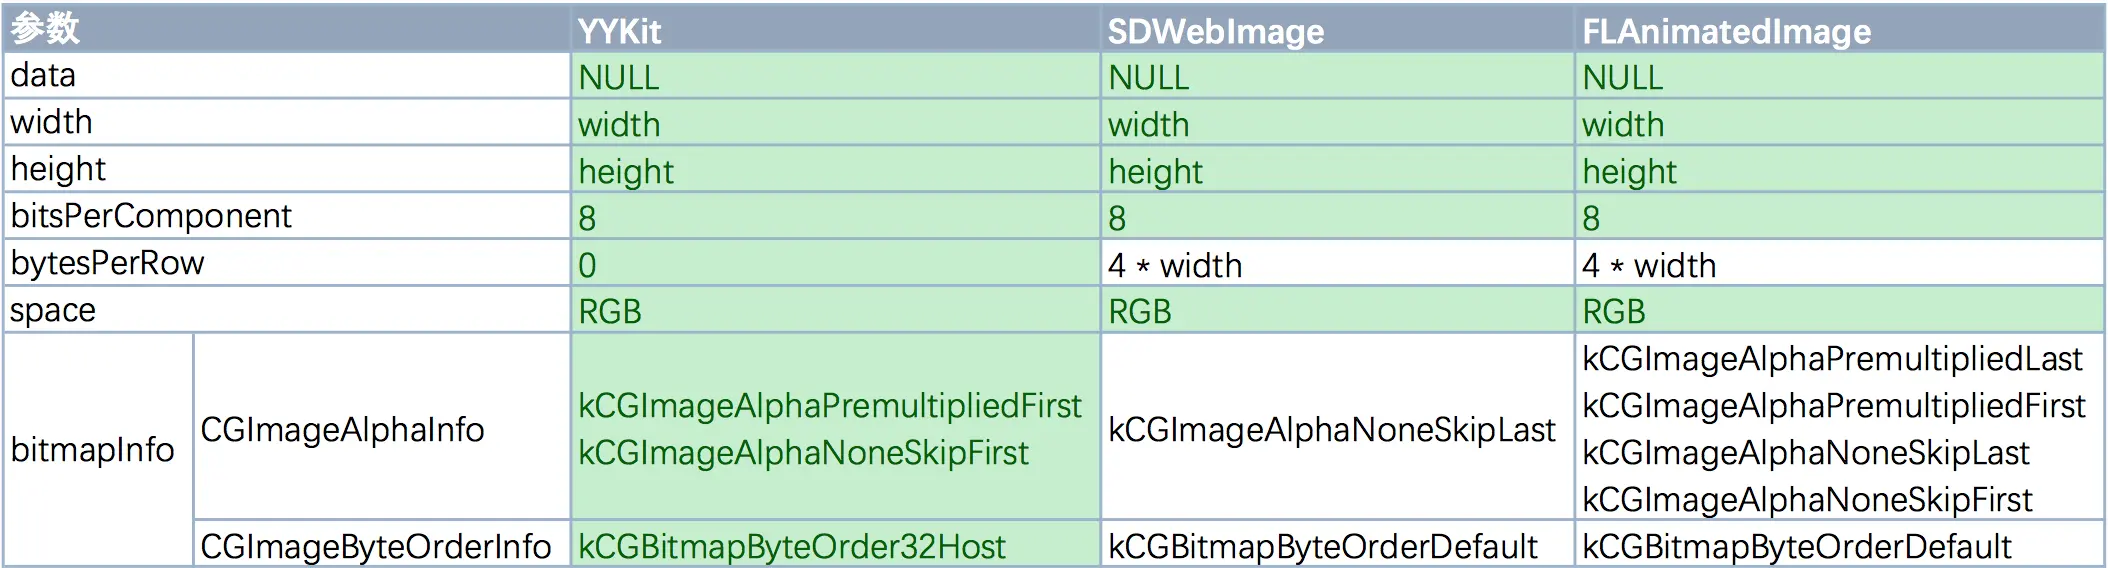Screen dimensions: 2108x568
Task: Select kCGImageAlphaPremultipliedFirst in YYKit column
Action: click(830, 405)
